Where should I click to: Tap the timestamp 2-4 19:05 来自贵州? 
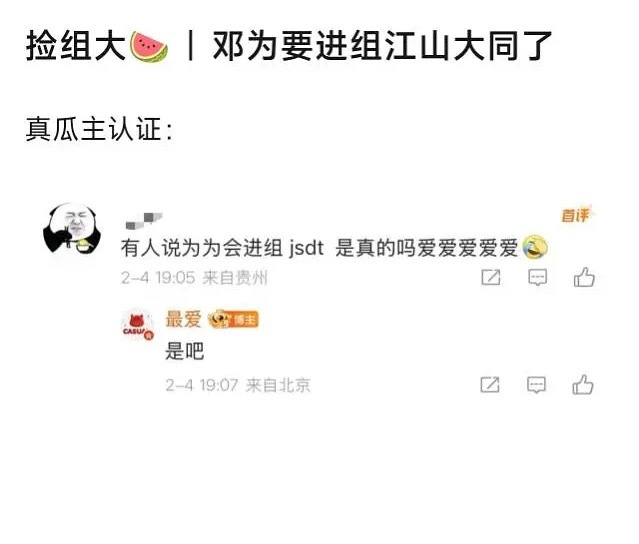[x=194, y=278]
